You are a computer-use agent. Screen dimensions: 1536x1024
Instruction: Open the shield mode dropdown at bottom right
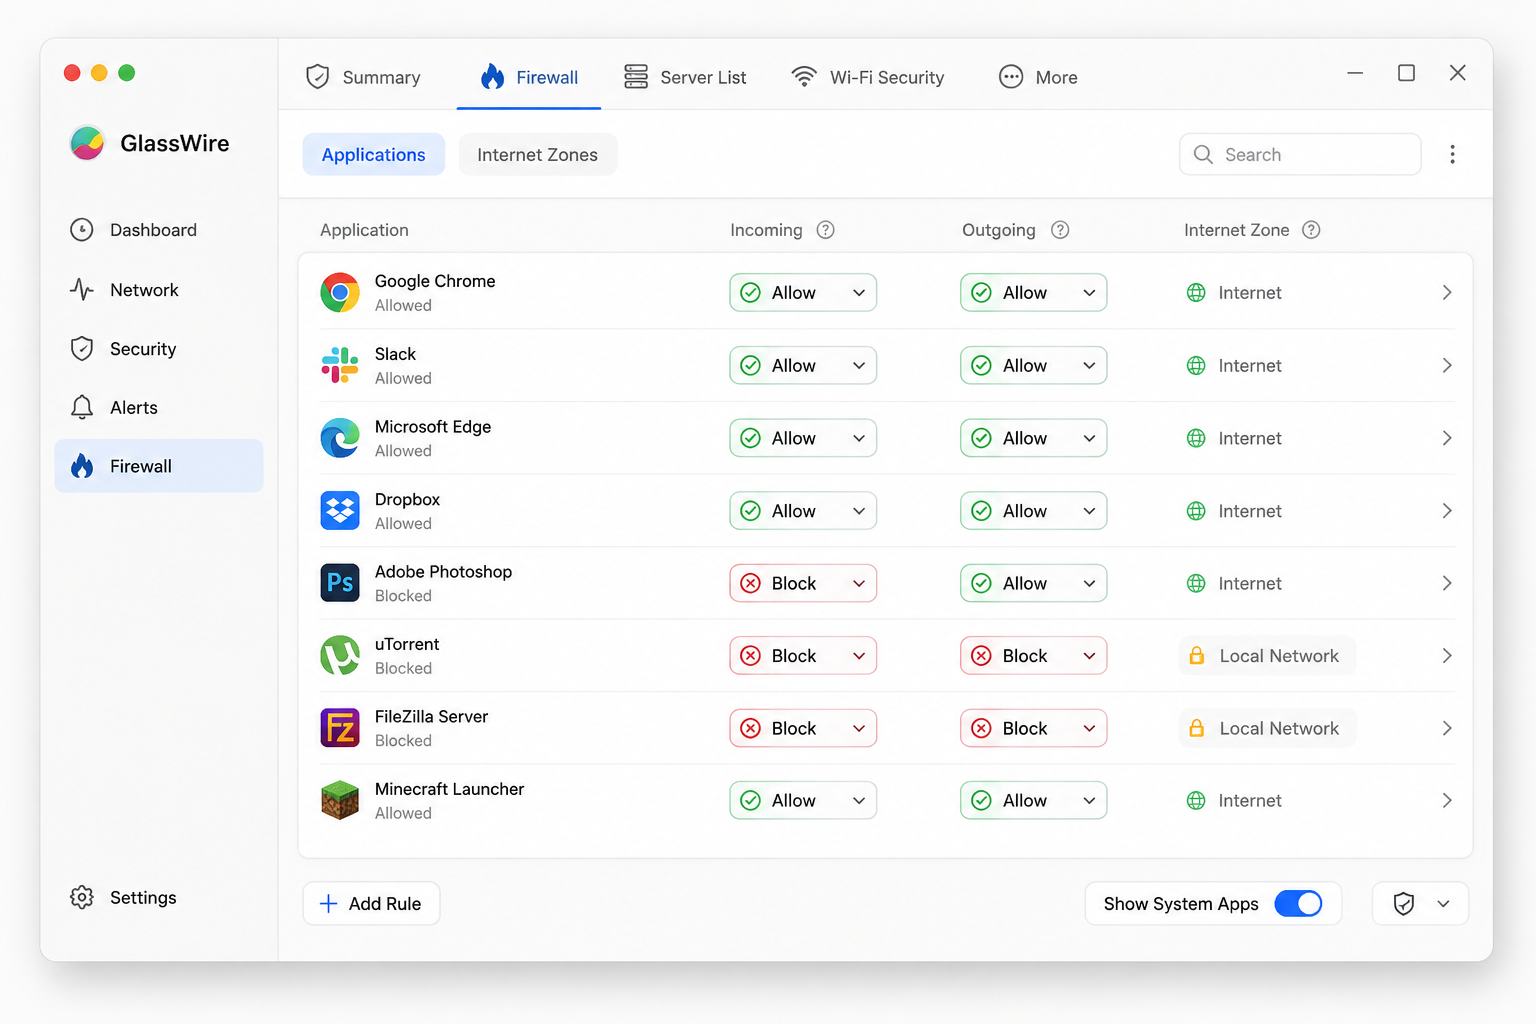pyautogui.click(x=1420, y=903)
